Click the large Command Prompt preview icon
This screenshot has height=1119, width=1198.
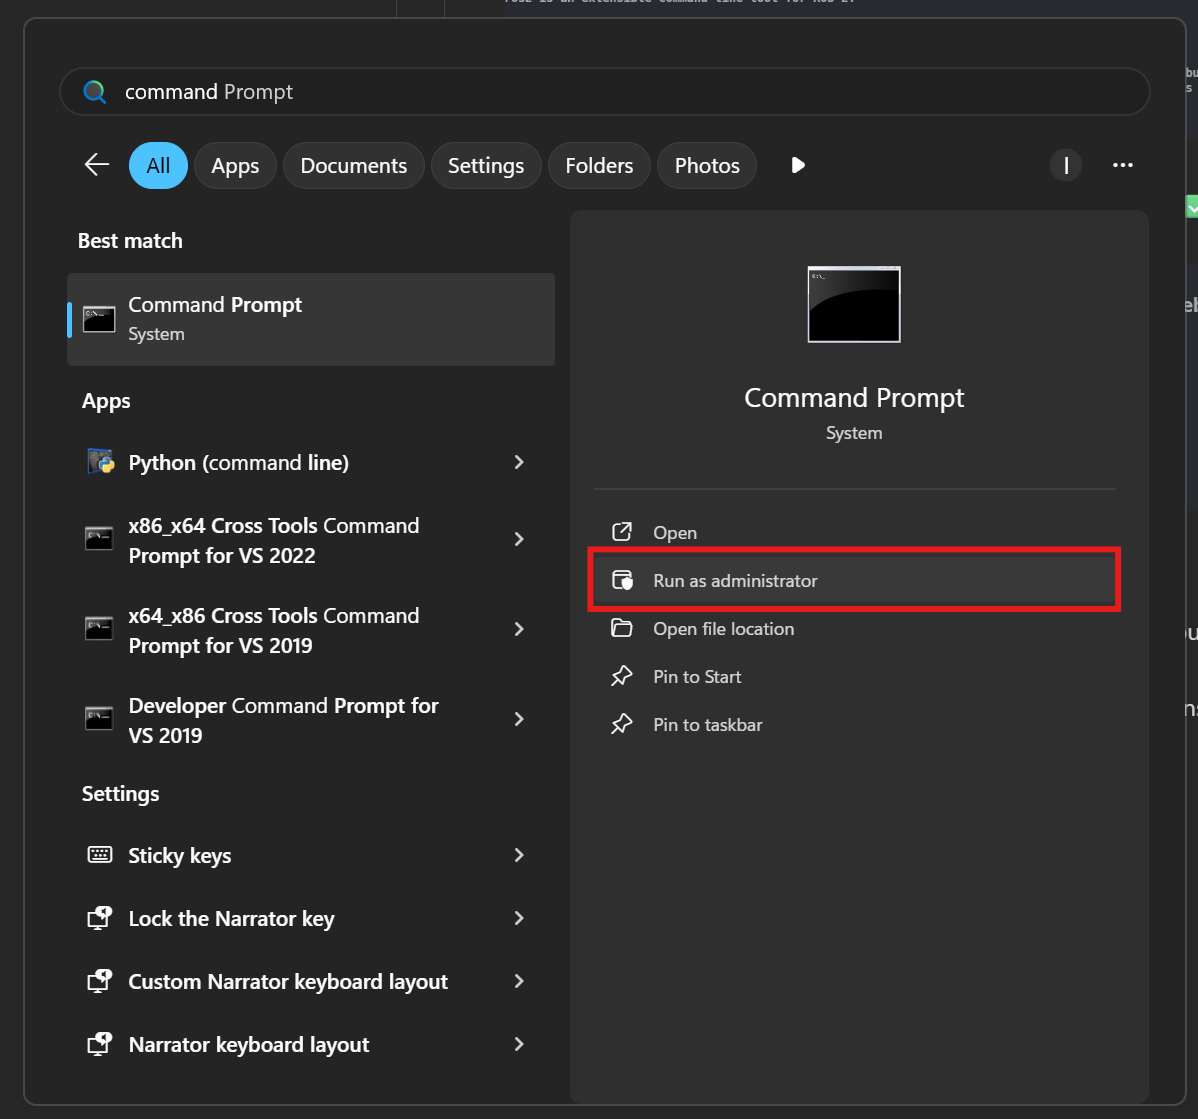[854, 304]
